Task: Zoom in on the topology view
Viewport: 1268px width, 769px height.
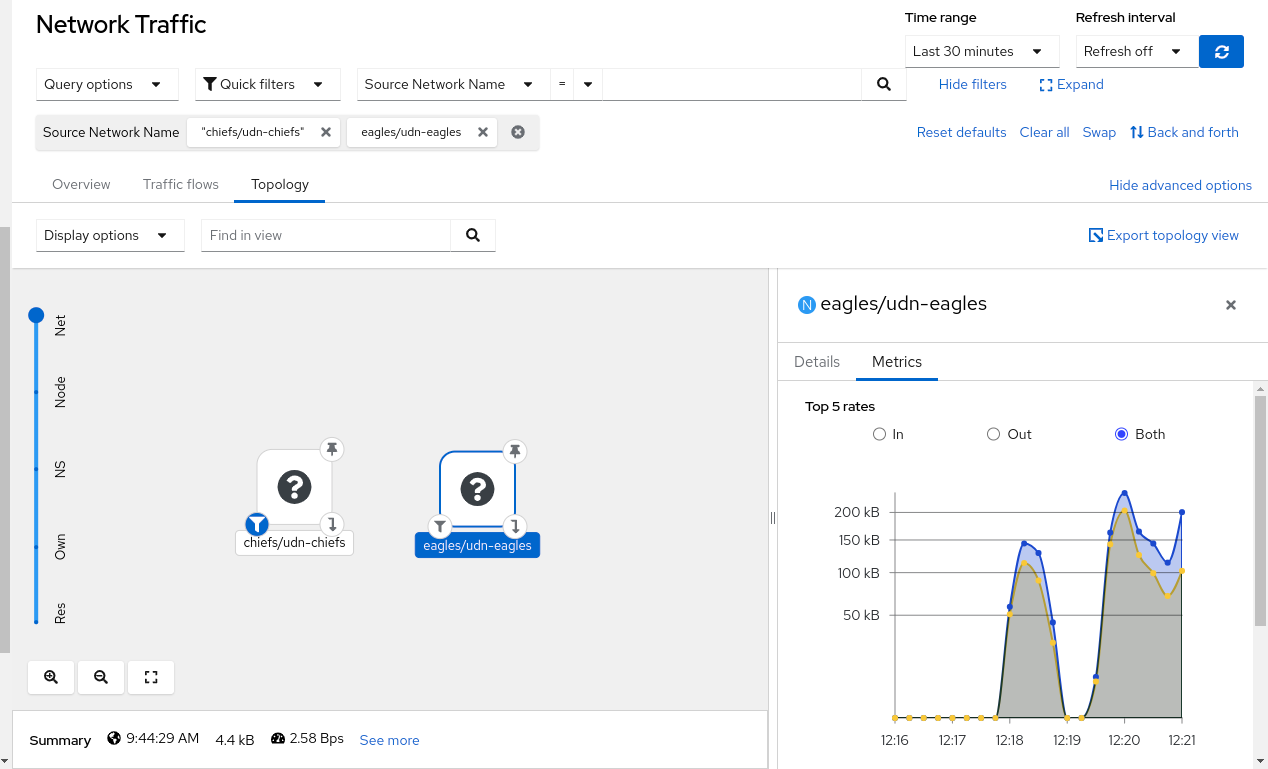Action: tap(51, 677)
